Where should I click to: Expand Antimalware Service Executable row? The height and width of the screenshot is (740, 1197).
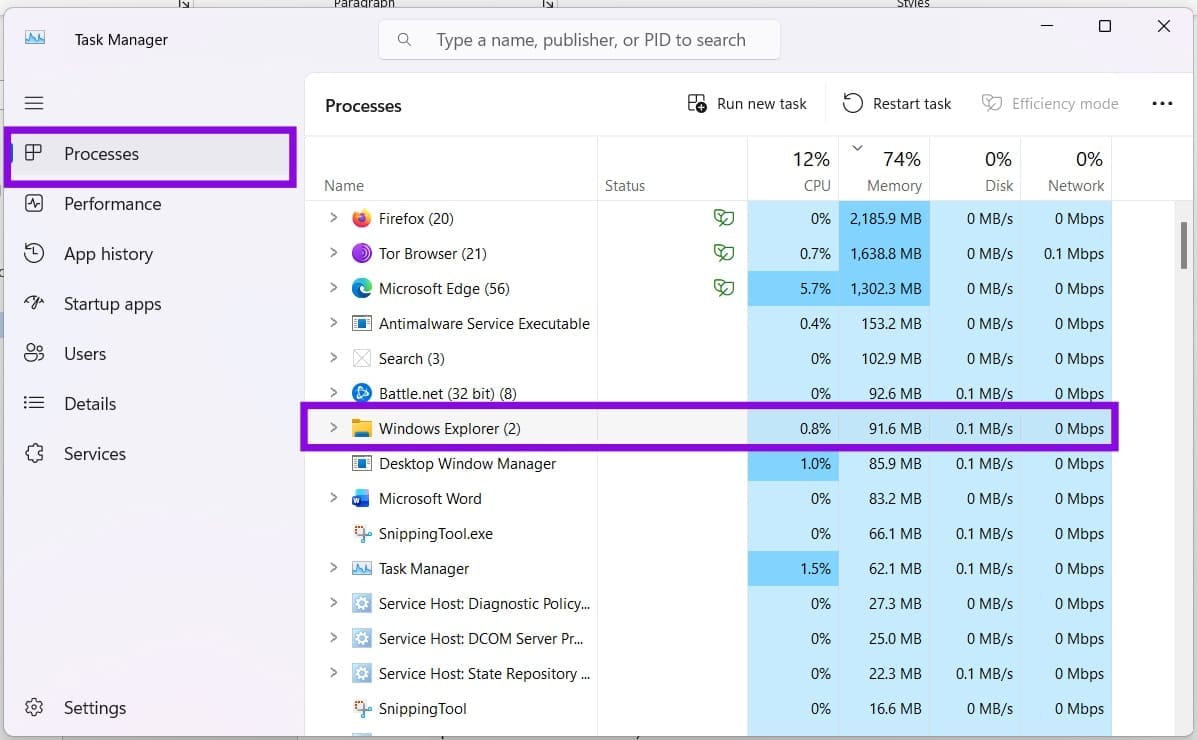(x=334, y=323)
